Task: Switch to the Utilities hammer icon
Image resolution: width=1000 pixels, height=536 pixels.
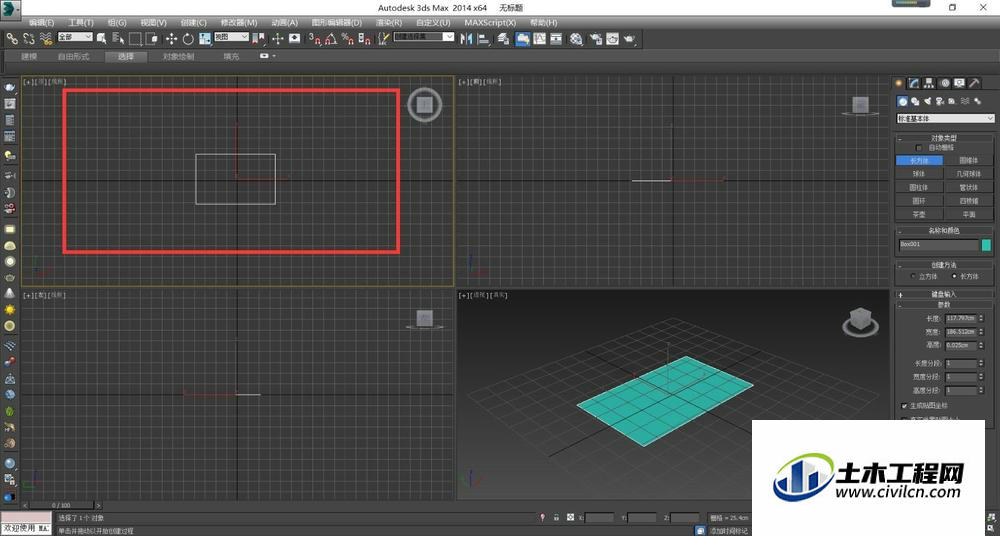Action: coord(974,83)
